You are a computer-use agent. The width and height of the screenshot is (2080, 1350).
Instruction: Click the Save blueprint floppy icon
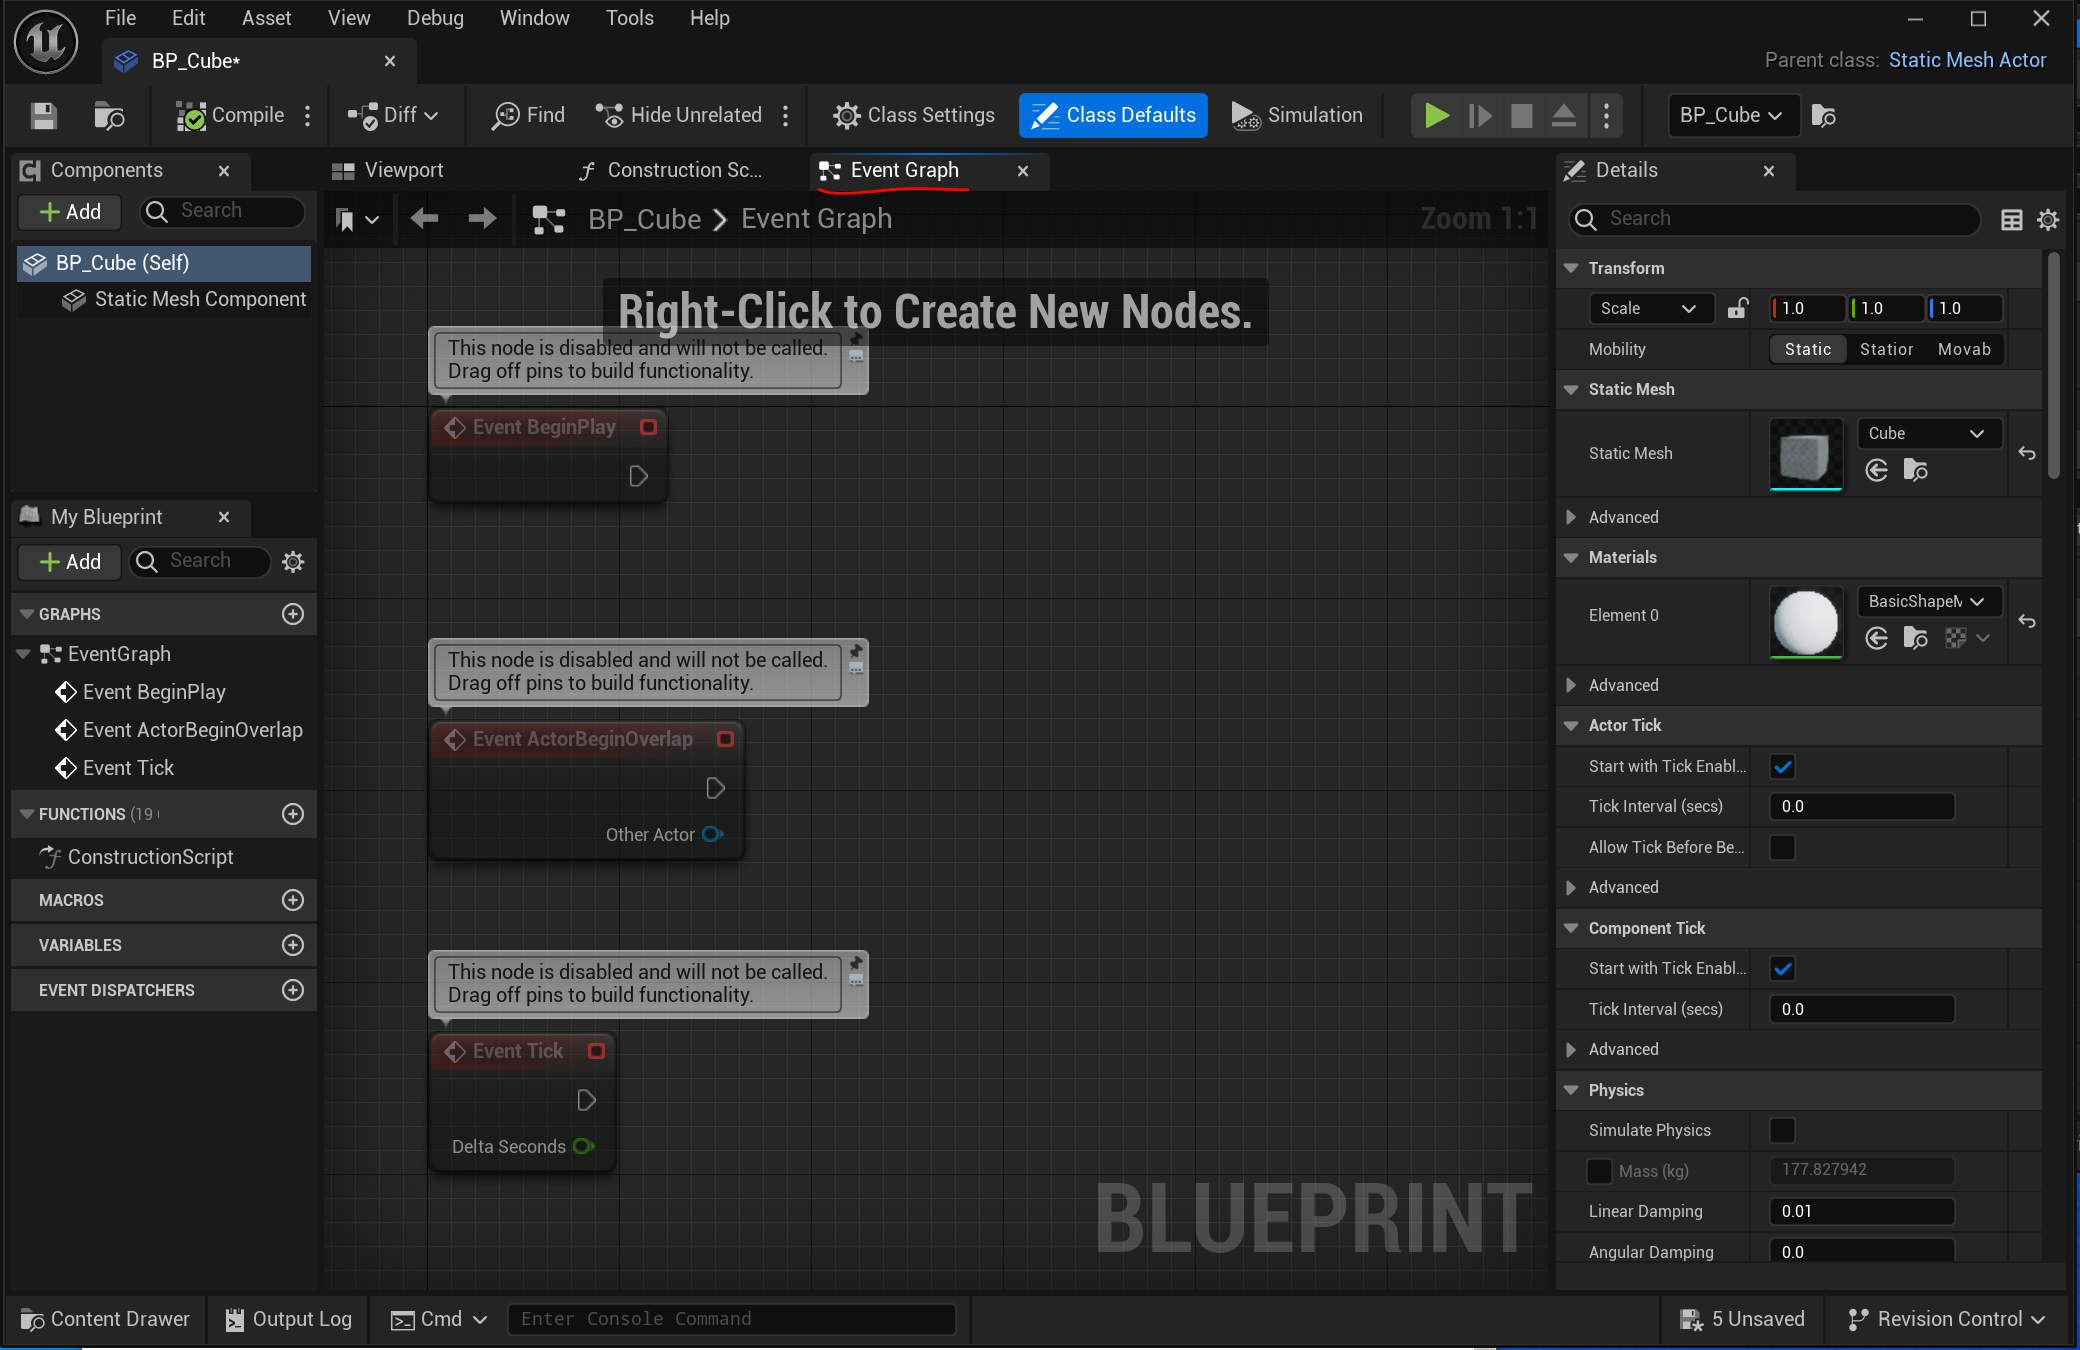click(43, 116)
